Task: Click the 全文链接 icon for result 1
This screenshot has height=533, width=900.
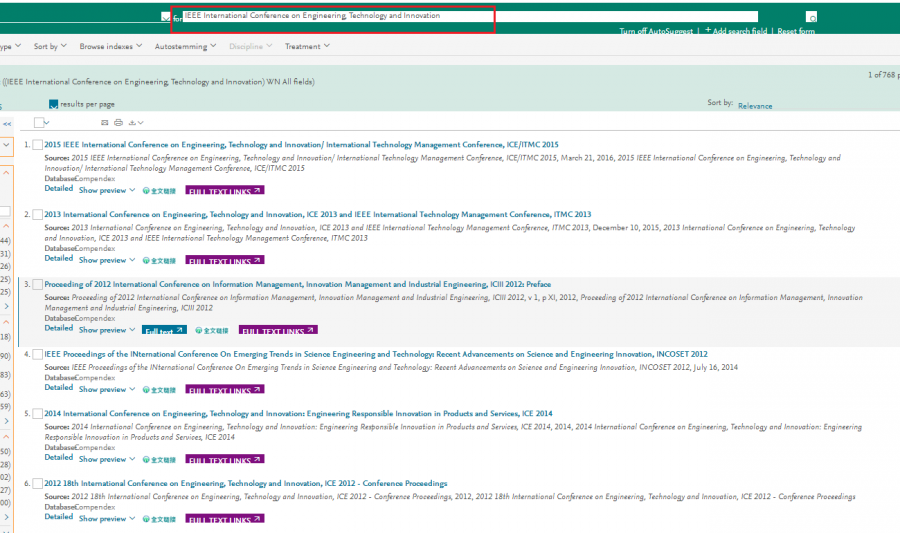Action: pos(159,190)
